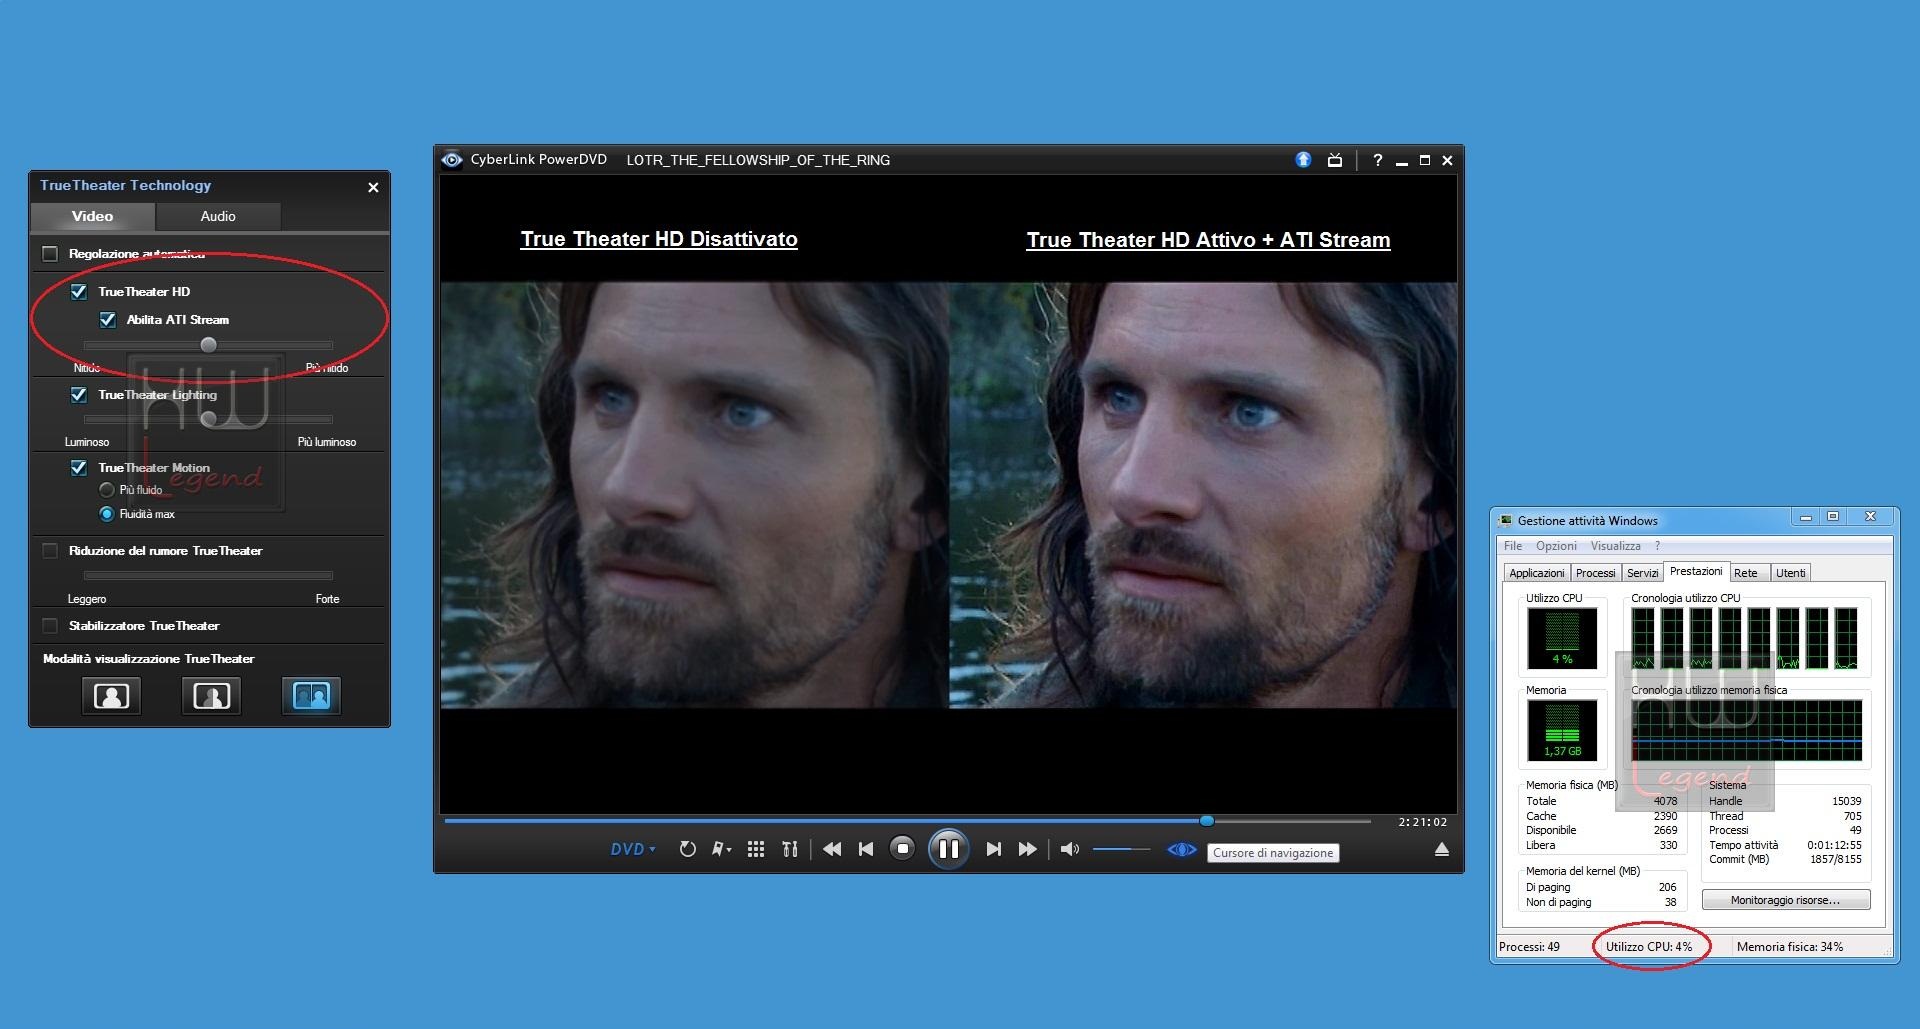
Task: Close the TrueTheater Technology panel
Action: pyautogui.click(x=373, y=187)
